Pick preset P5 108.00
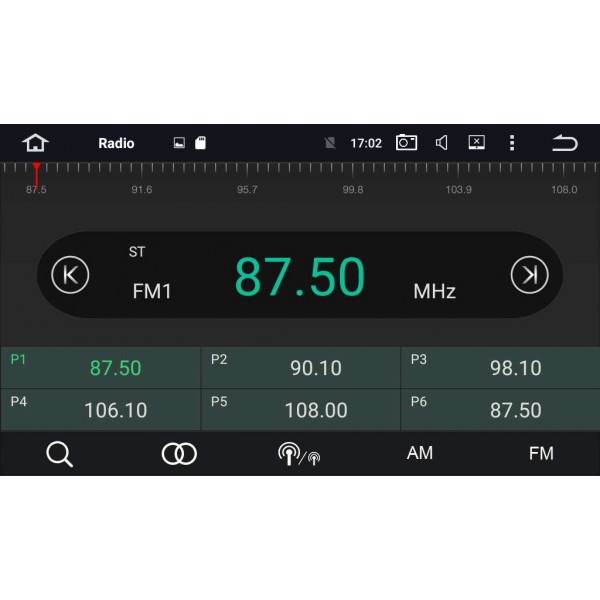This screenshot has height=600, width=600. click(x=300, y=410)
